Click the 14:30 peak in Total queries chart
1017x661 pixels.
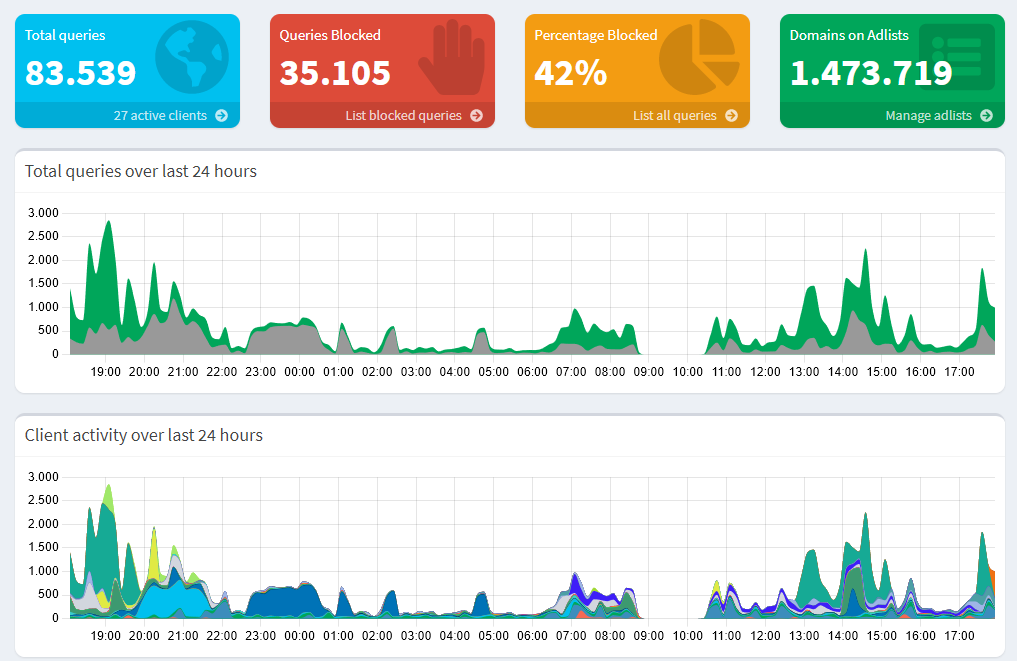865,251
